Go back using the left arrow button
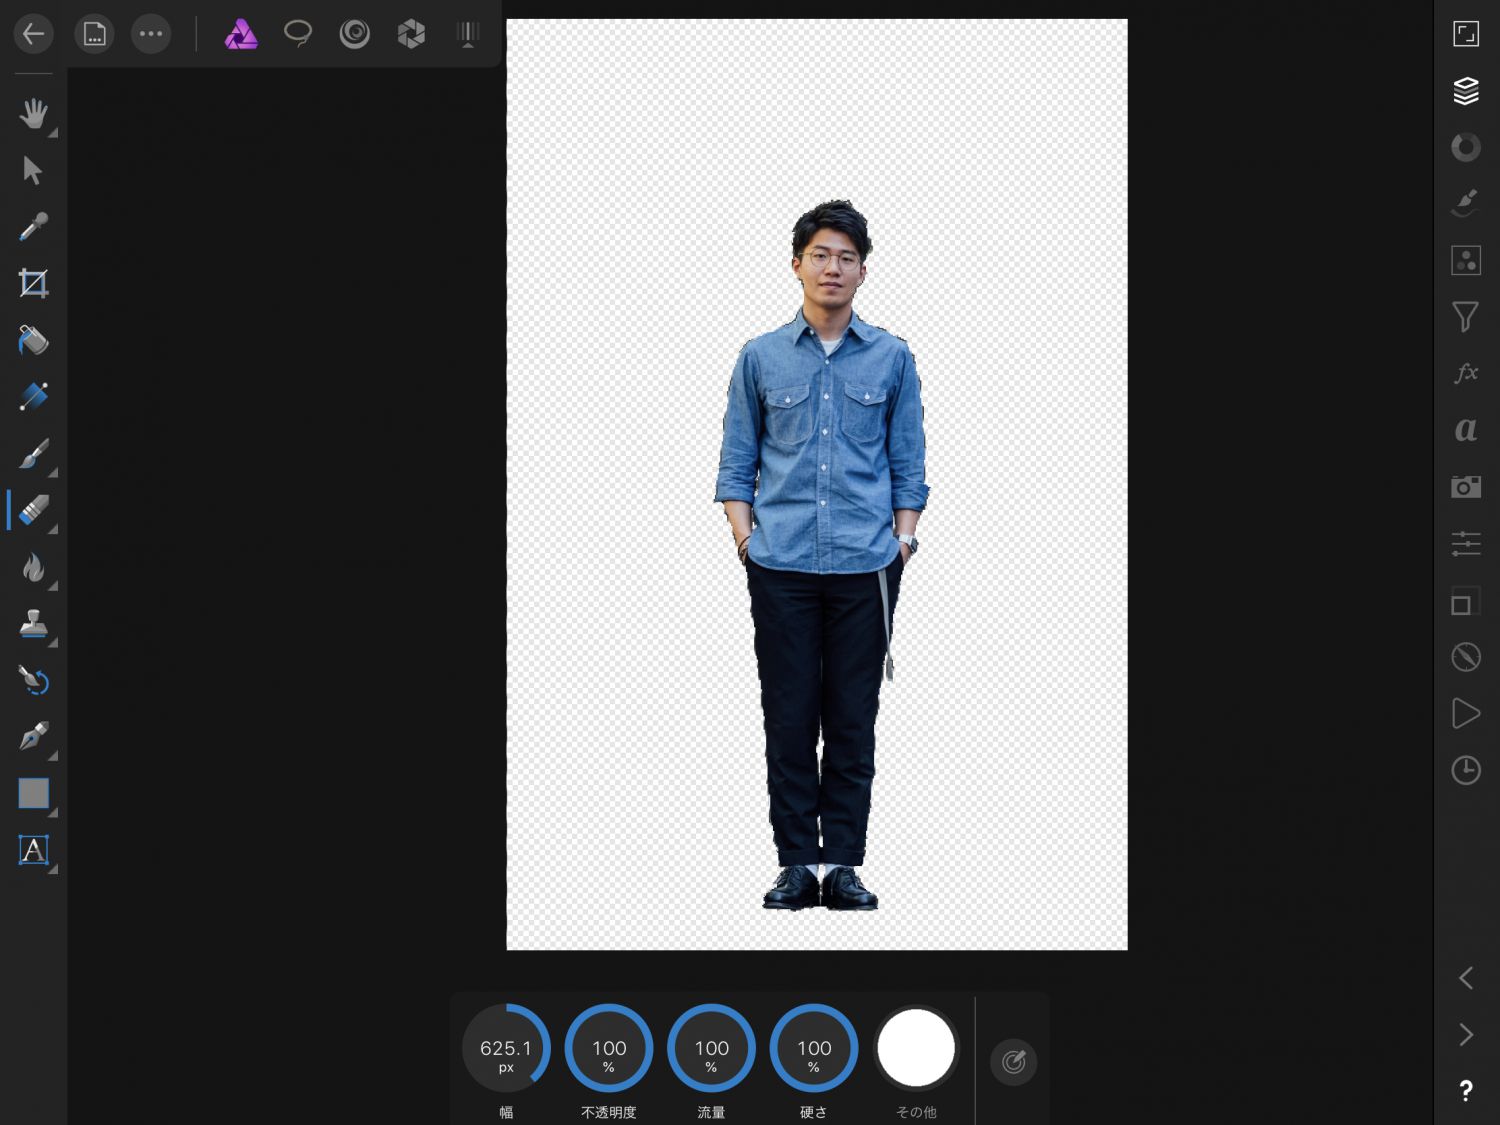This screenshot has height=1125, width=1500. [33, 34]
